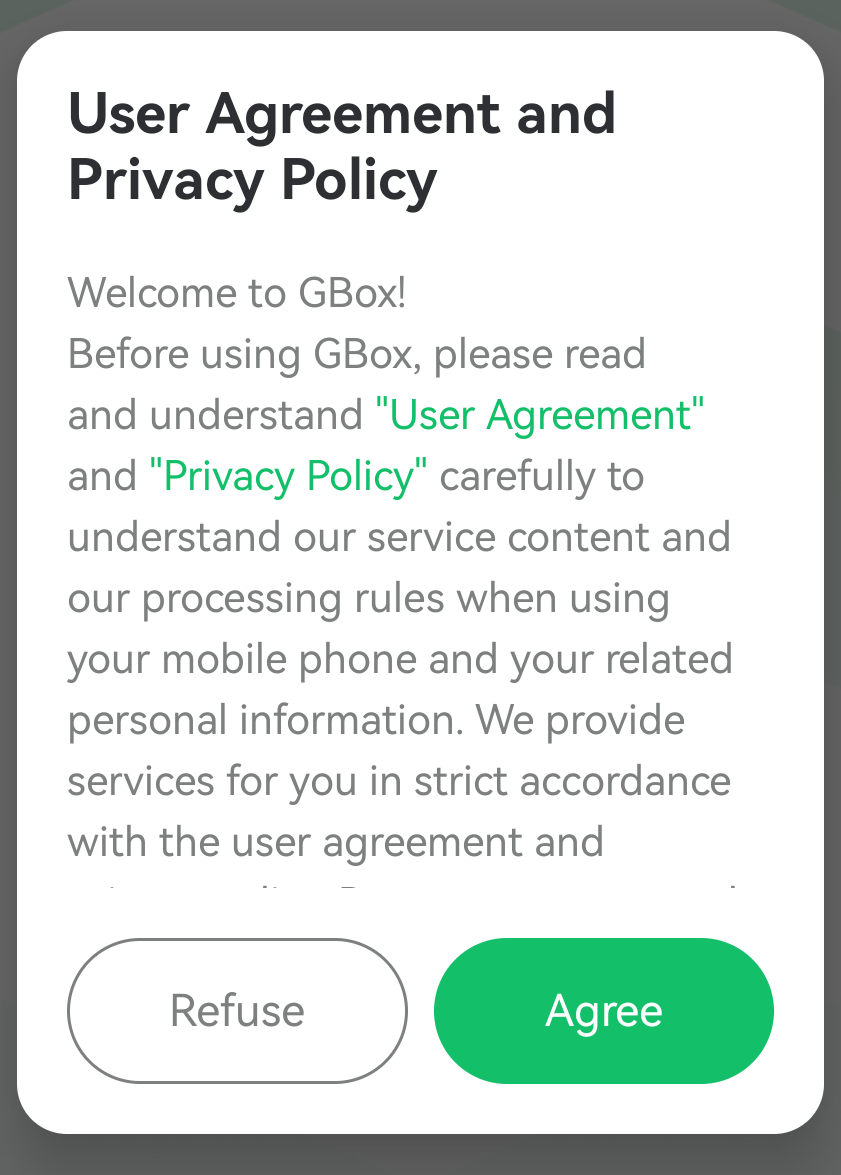Click the "personal information. We provide" line
841x1175 pixels.
click(x=376, y=720)
